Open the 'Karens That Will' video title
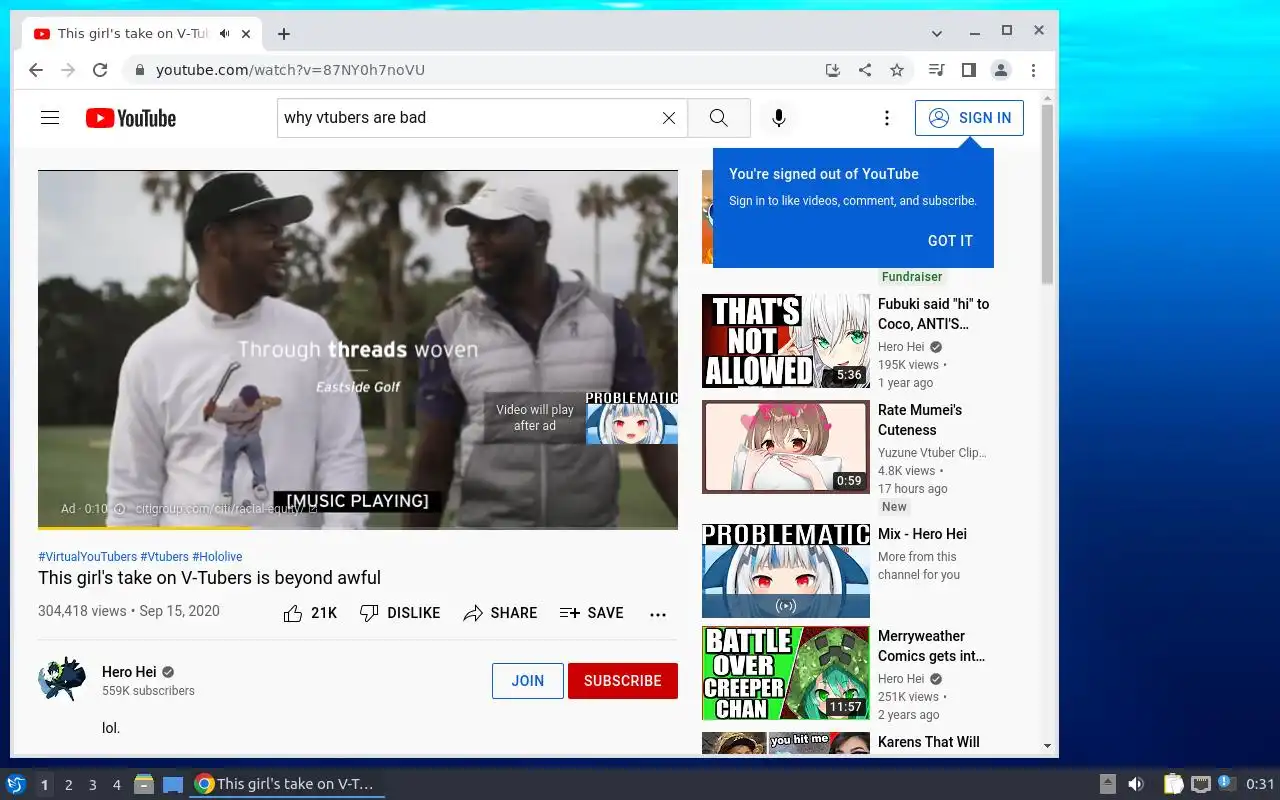The width and height of the screenshot is (1280, 800). pyautogui.click(x=929, y=742)
